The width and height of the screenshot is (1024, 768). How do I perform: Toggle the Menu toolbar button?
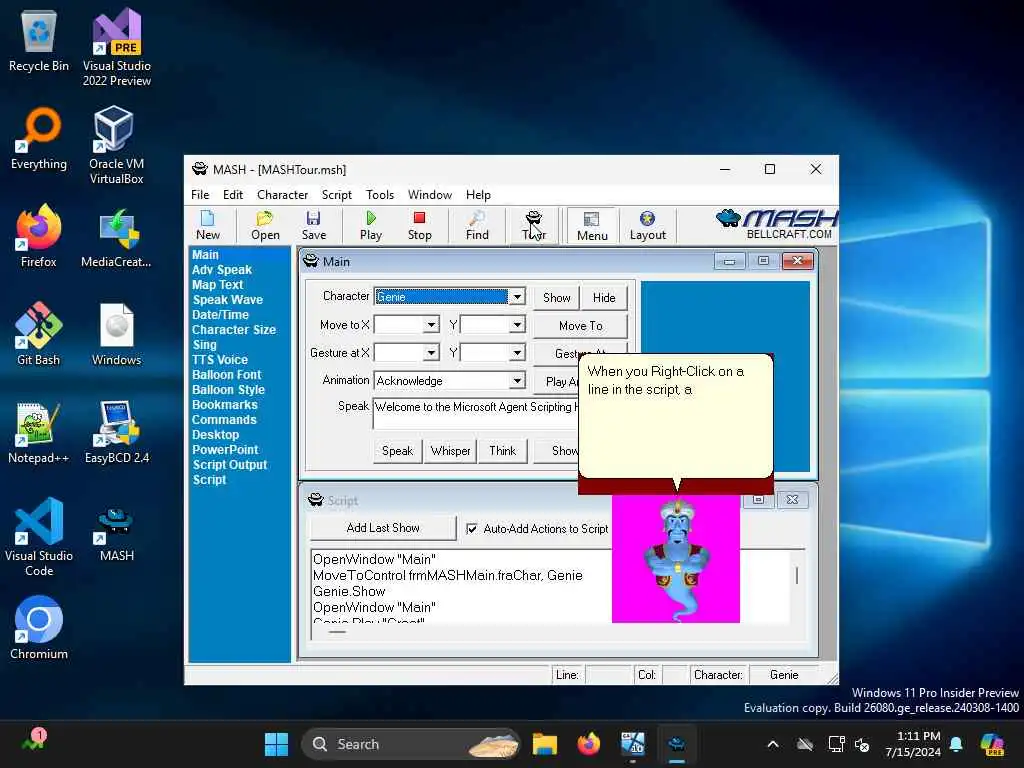(592, 226)
